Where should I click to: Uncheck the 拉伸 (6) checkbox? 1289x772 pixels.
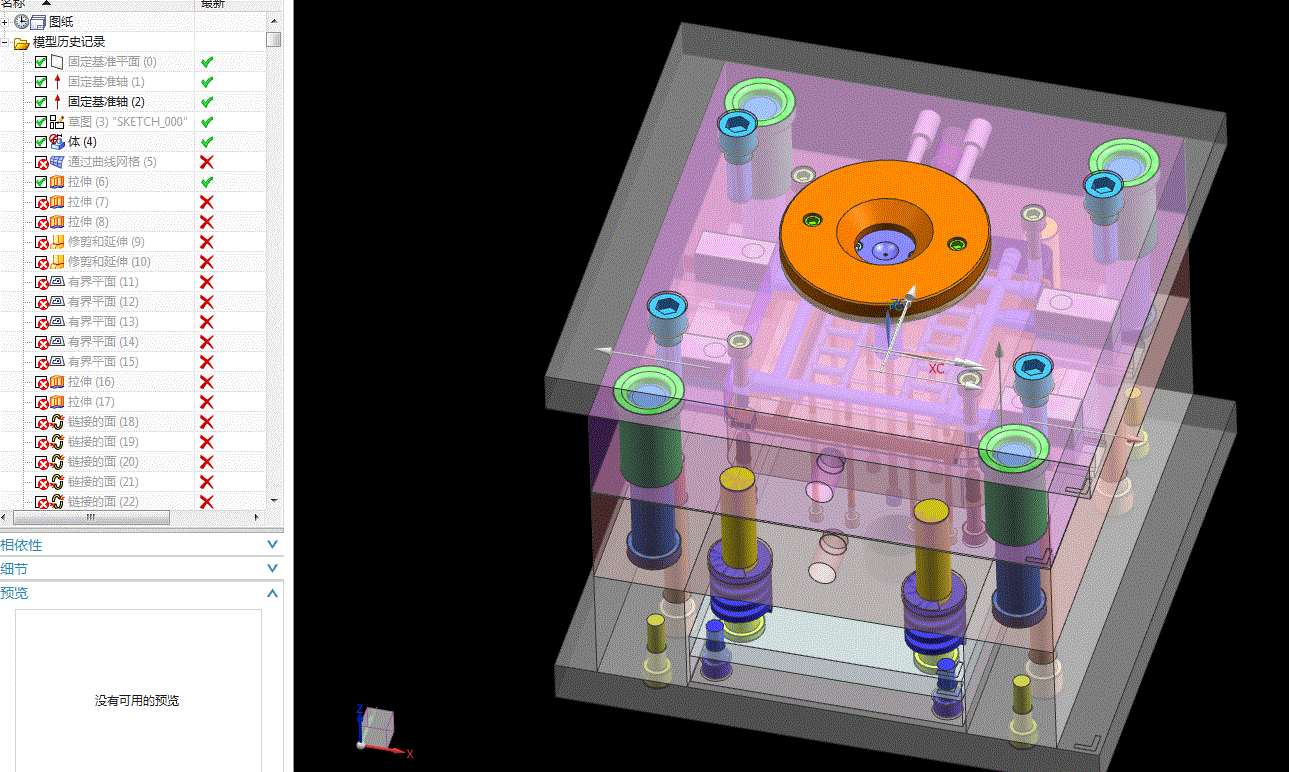click(x=41, y=182)
